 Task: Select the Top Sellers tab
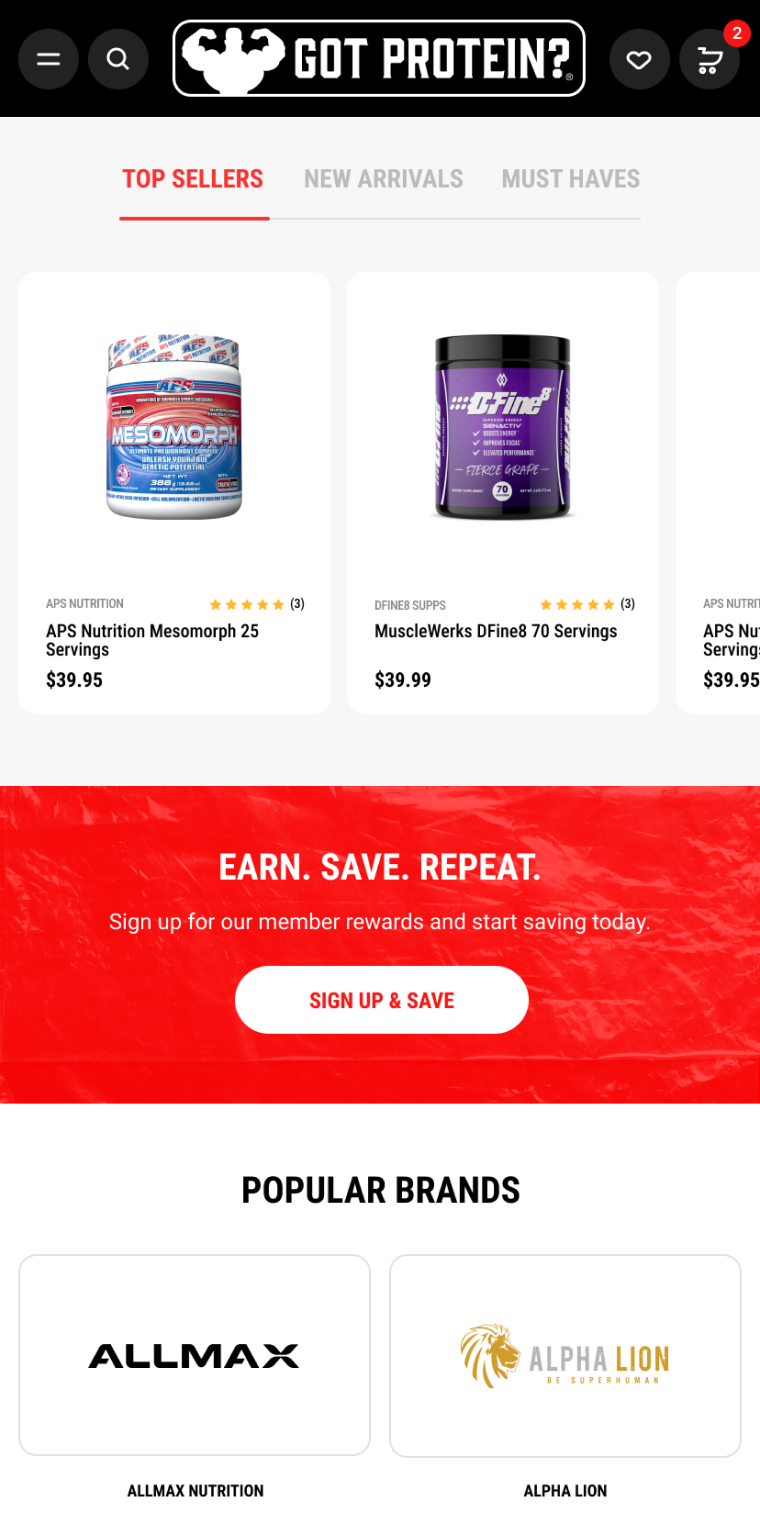pos(193,179)
